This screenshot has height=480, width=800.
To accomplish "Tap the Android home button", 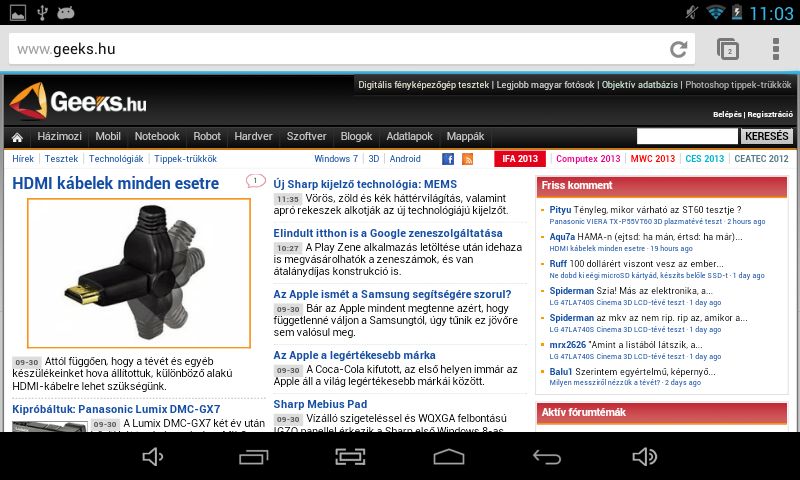I will tap(449, 457).
